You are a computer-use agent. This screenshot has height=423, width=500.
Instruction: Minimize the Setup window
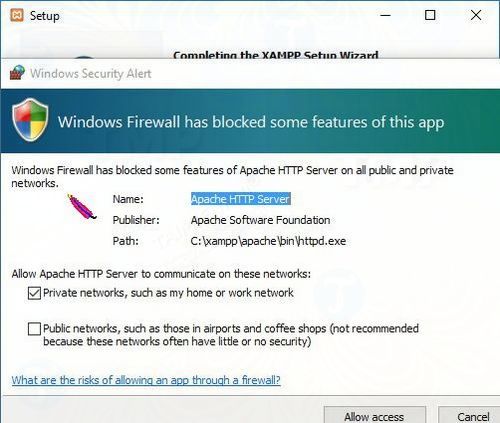(385, 15)
